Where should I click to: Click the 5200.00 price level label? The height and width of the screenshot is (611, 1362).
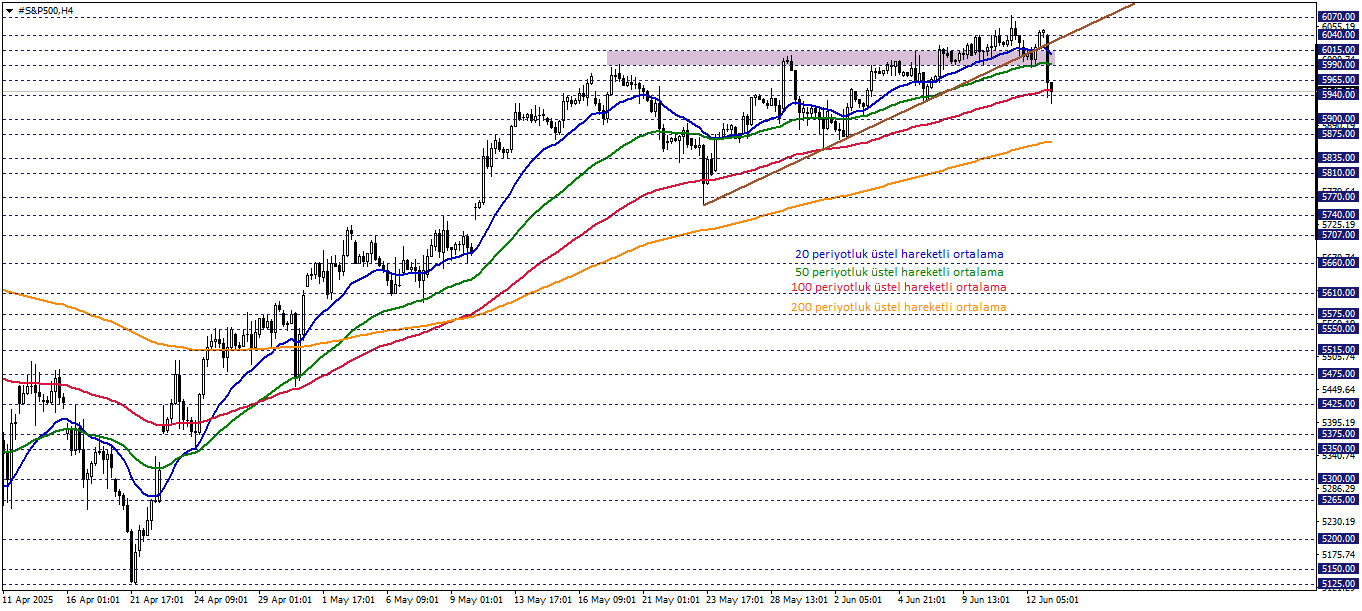(x=1338, y=539)
